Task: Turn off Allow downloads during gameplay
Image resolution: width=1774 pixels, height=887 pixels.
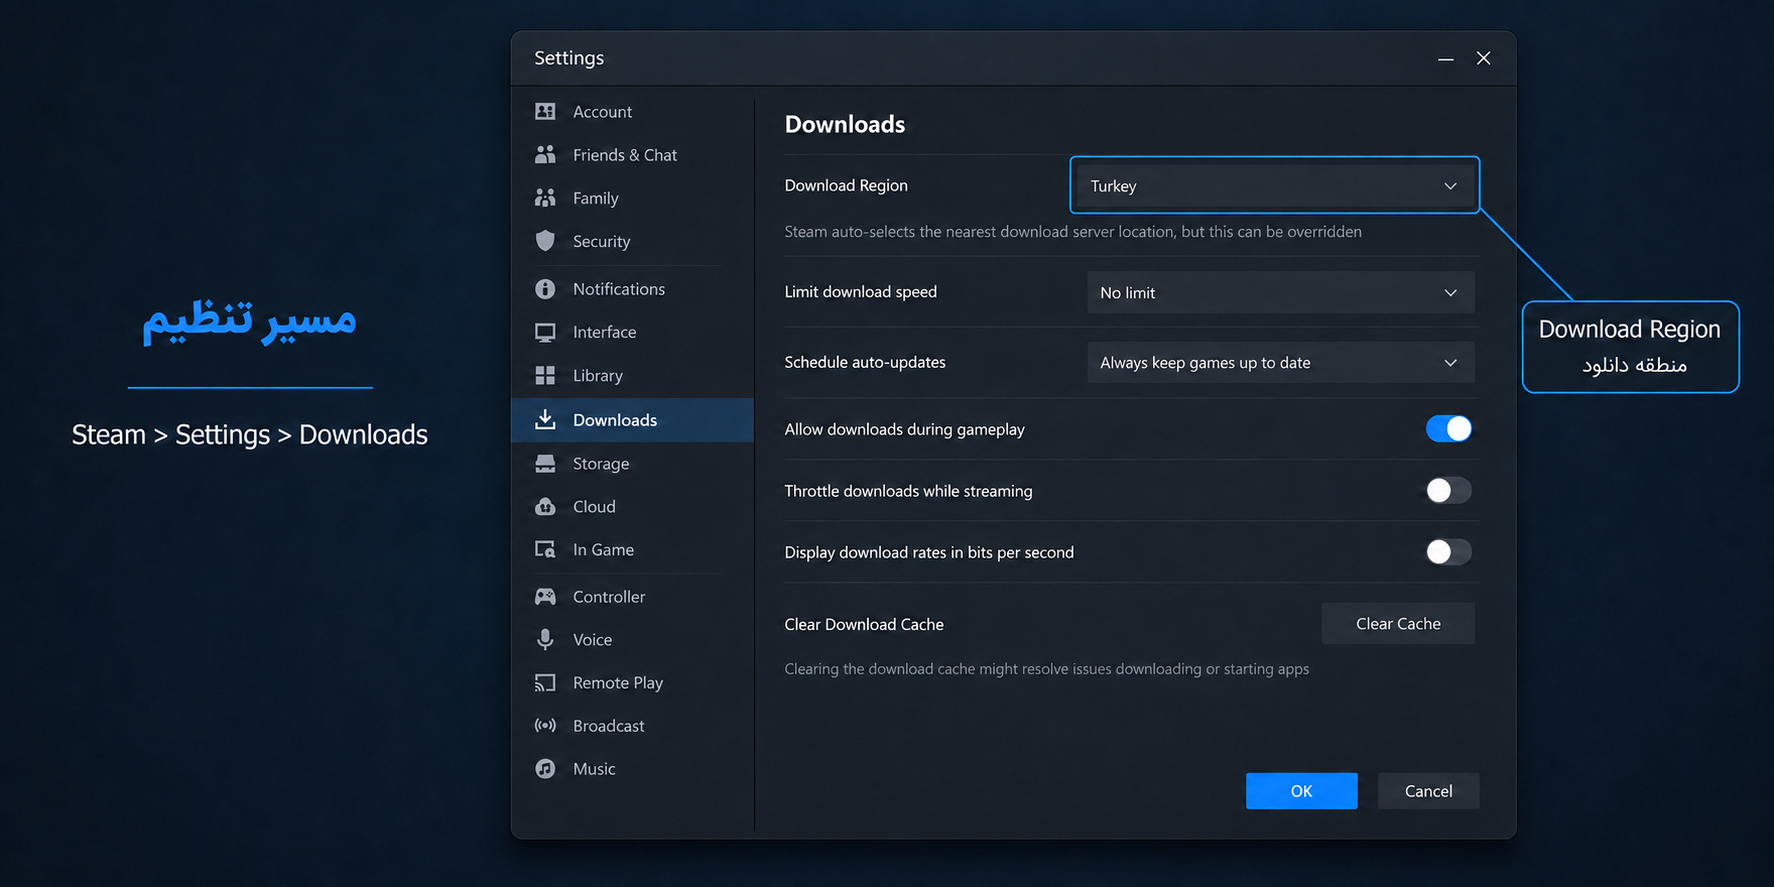Action: pos(1448,429)
